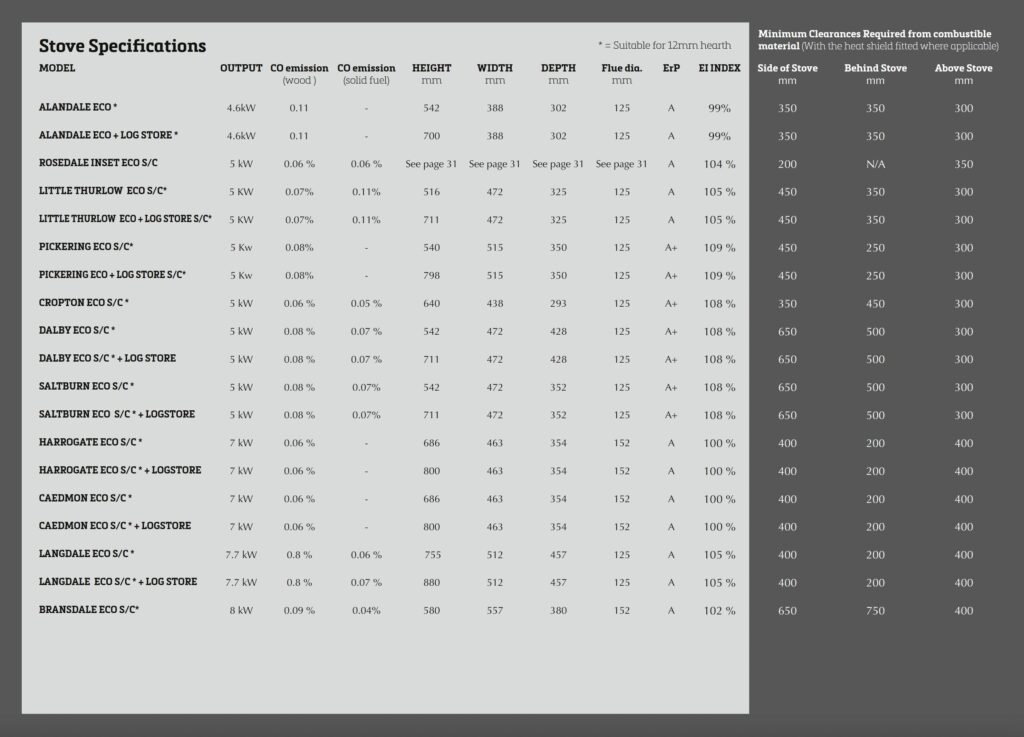
Task: Click the 557 width value for Bransdale
Action: [495, 610]
